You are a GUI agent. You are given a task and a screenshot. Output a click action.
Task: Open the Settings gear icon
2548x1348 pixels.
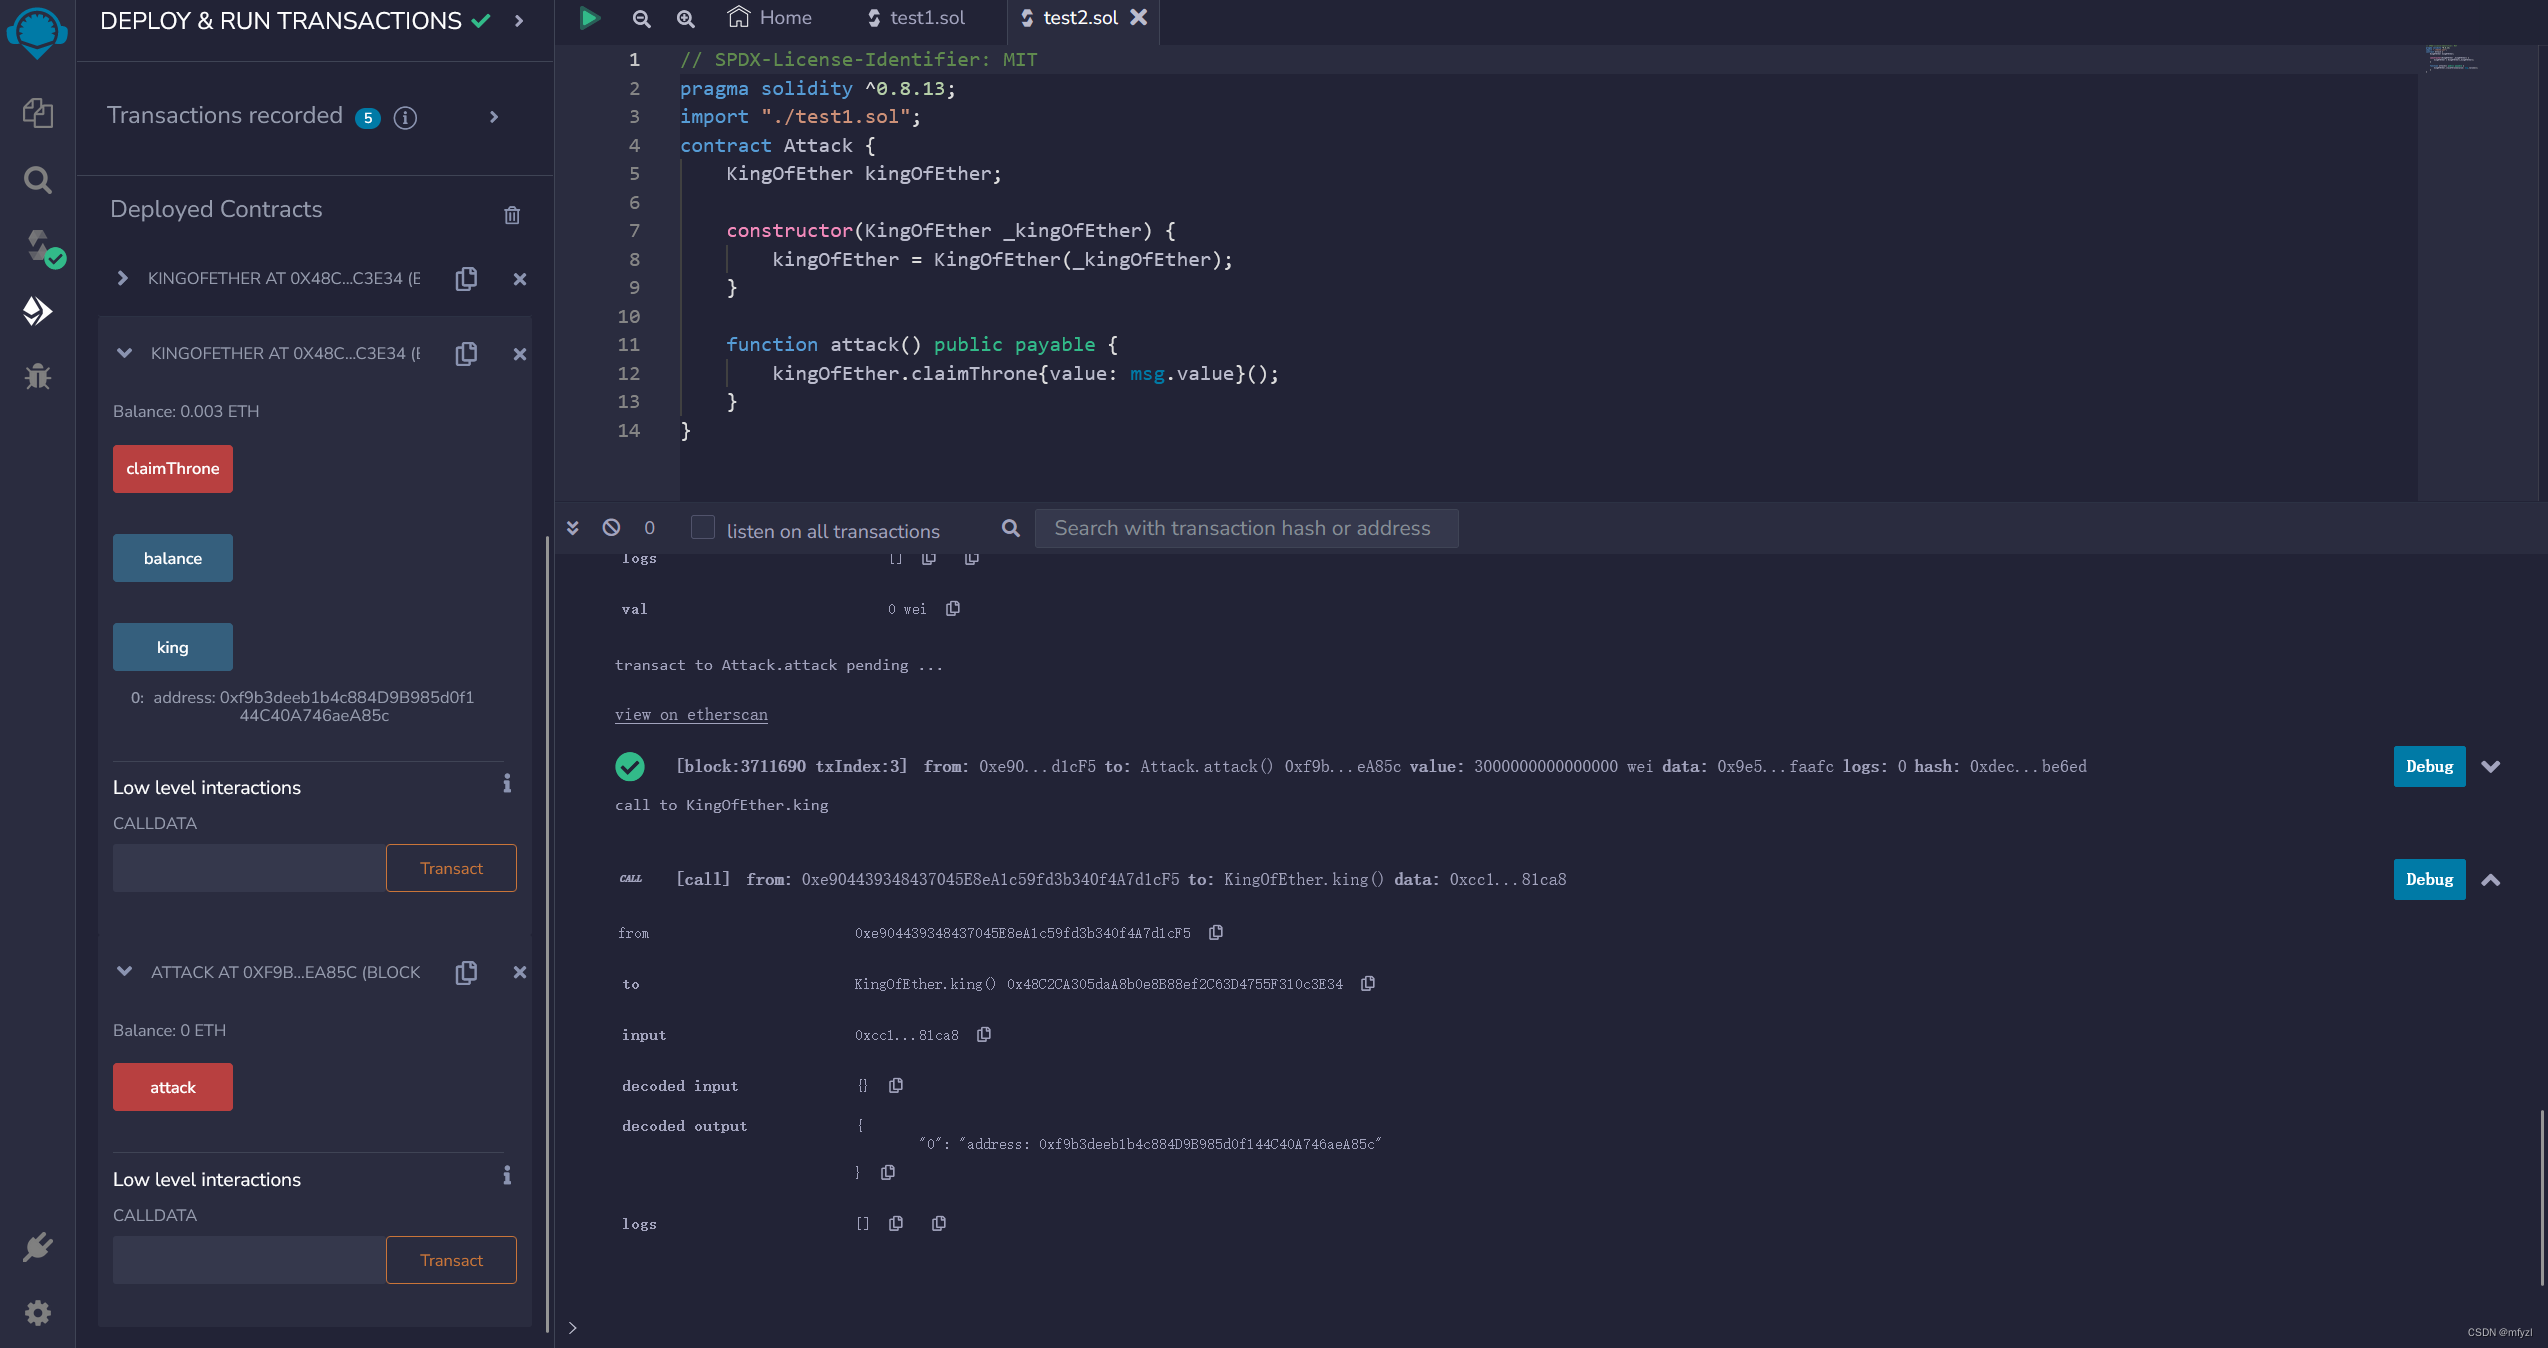(x=37, y=1312)
